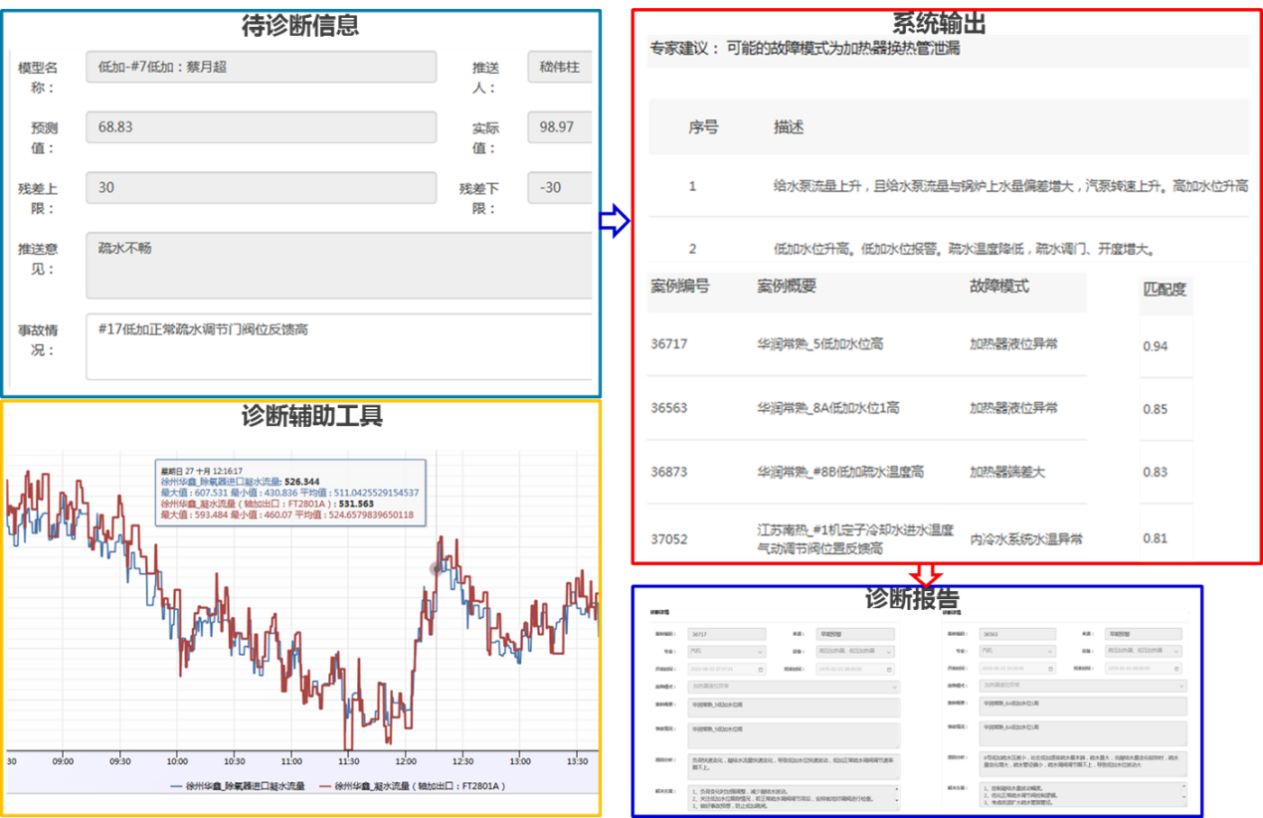
Task: Click the 故障模式 column header in case table
Action: point(999,286)
